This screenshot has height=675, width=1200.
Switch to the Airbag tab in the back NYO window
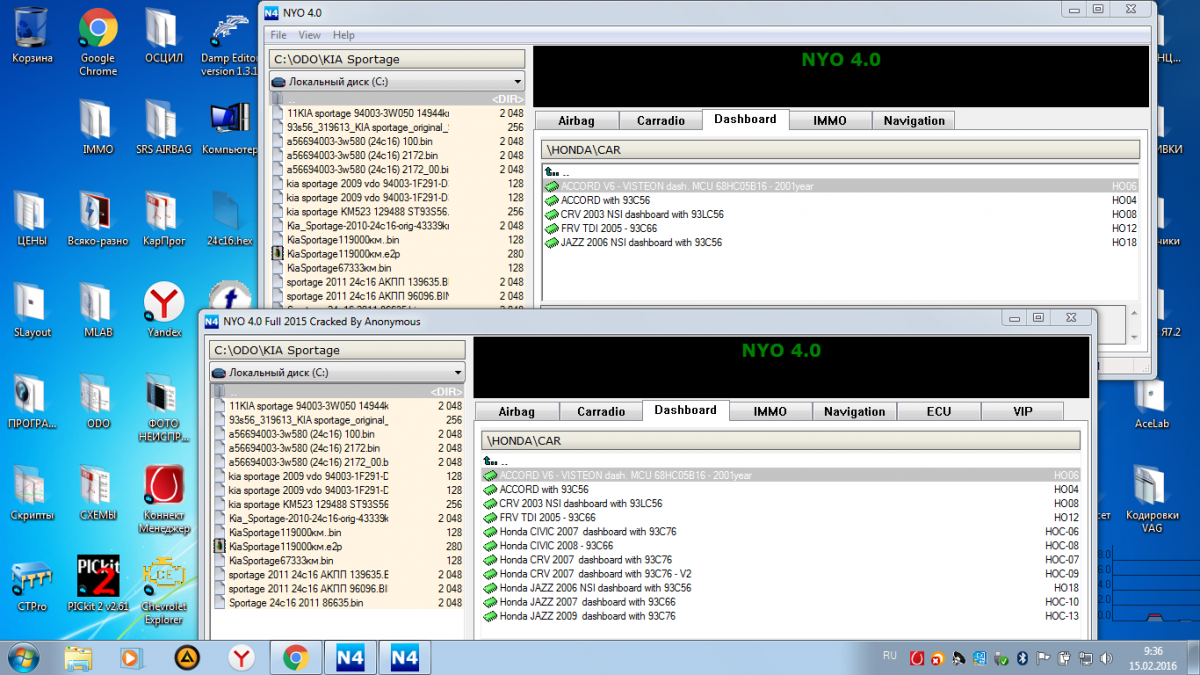(x=576, y=120)
